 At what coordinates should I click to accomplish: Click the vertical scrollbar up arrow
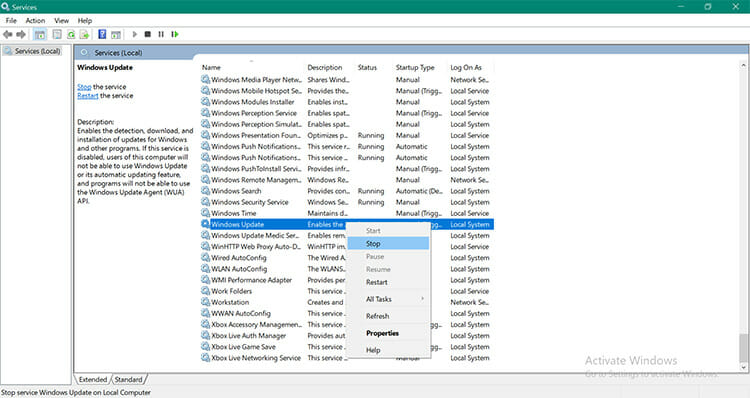click(743, 65)
